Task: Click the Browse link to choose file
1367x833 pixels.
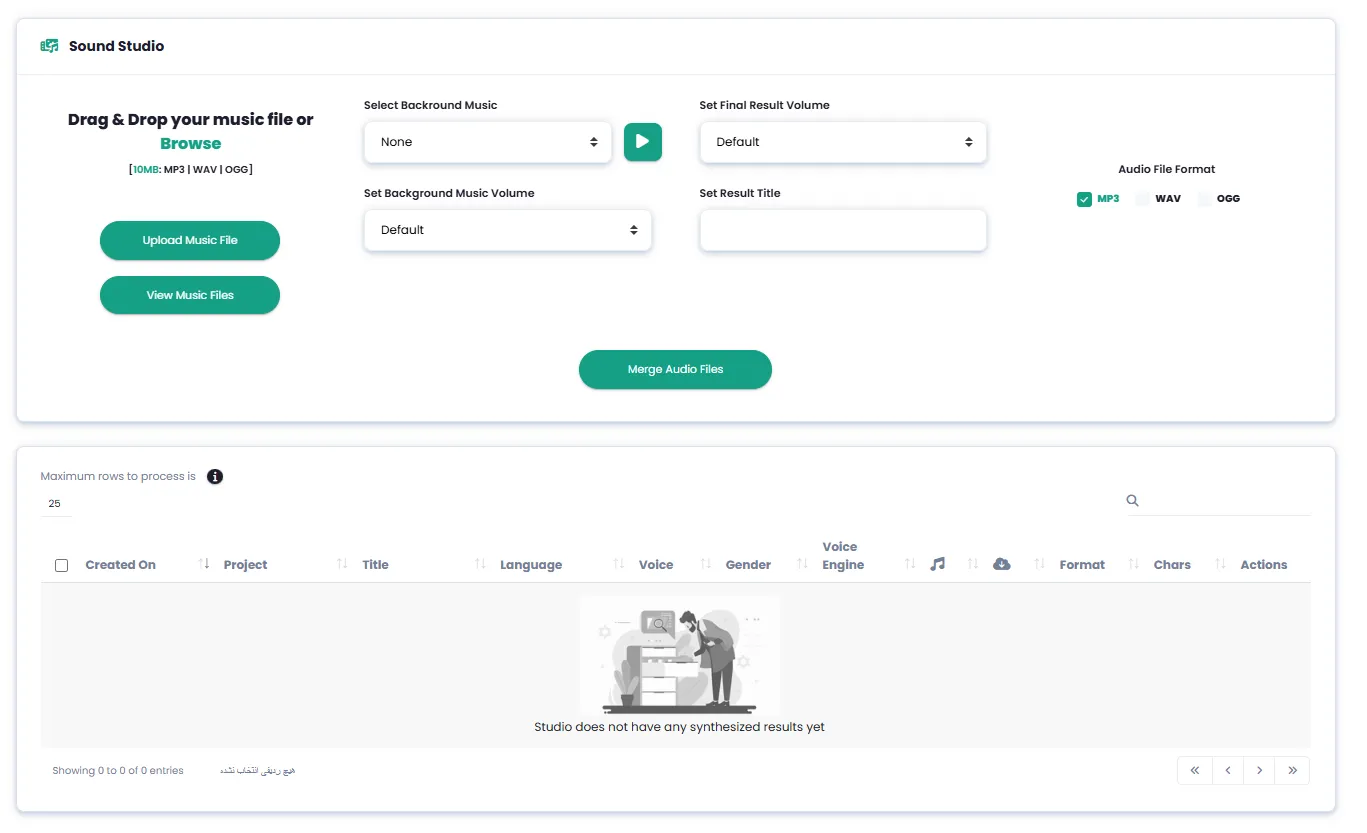Action: point(190,144)
